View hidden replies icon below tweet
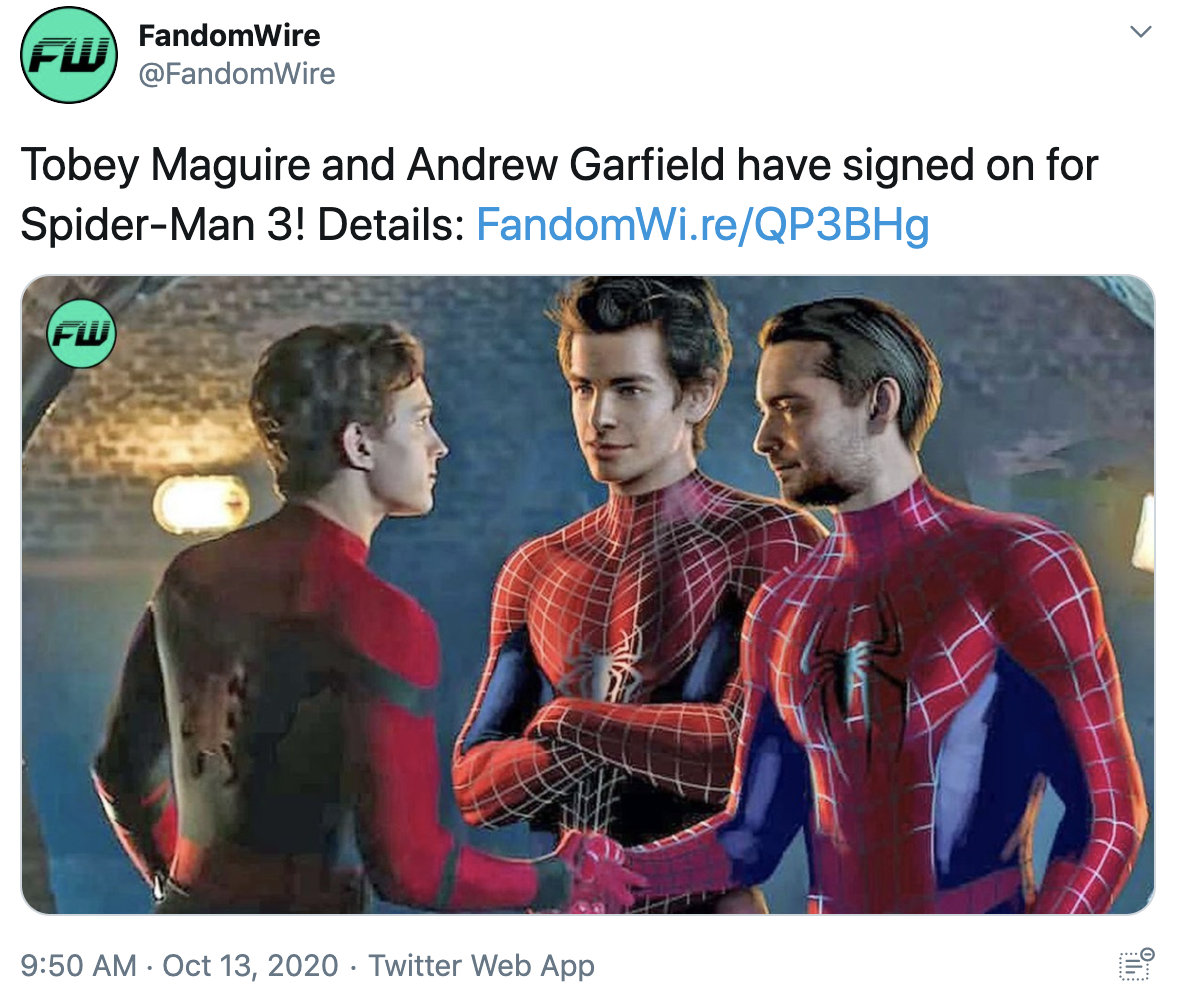The image size is (1178, 992). coord(1136,964)
